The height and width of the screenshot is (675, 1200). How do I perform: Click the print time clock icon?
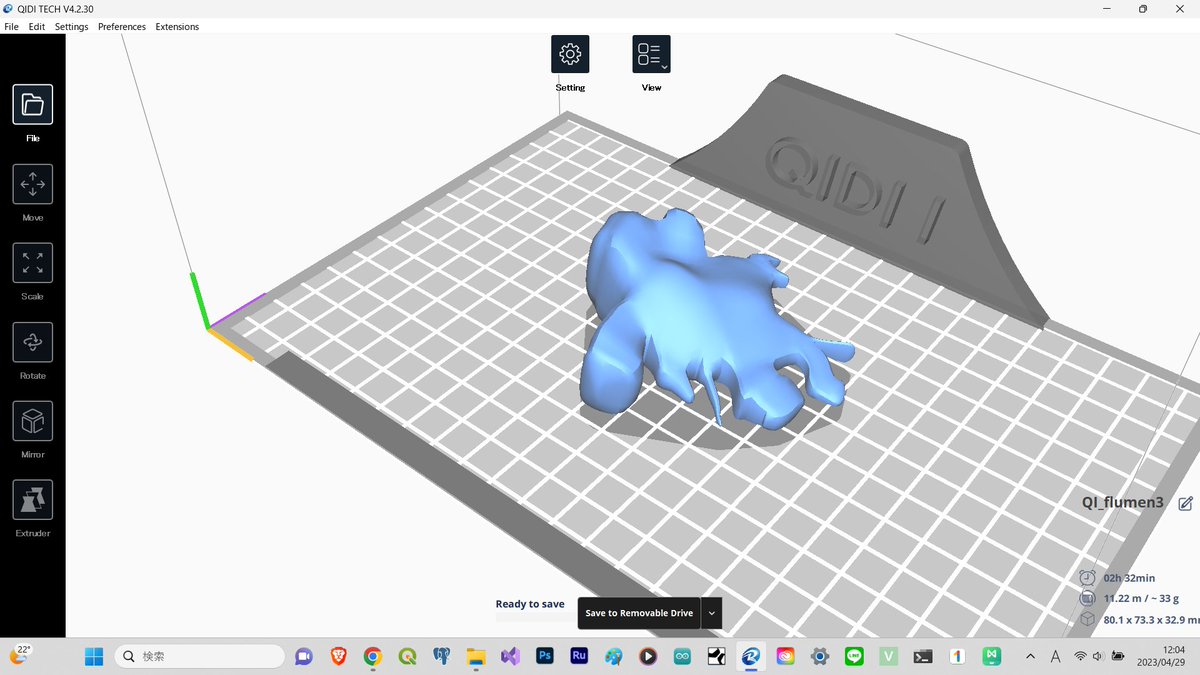pyautogui.click(x=1088, y=578)
